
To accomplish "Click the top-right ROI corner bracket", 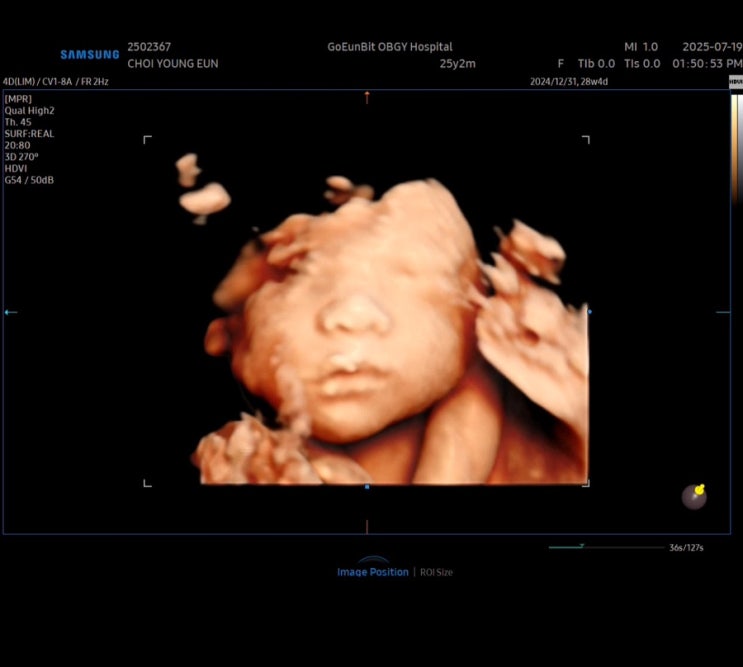I will [x=586, y=140].
